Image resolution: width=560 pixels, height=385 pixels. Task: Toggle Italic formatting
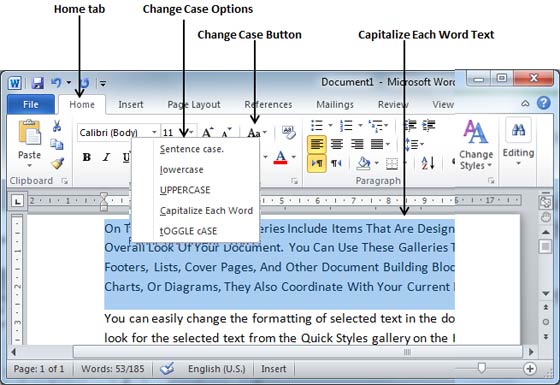[106, 157]
